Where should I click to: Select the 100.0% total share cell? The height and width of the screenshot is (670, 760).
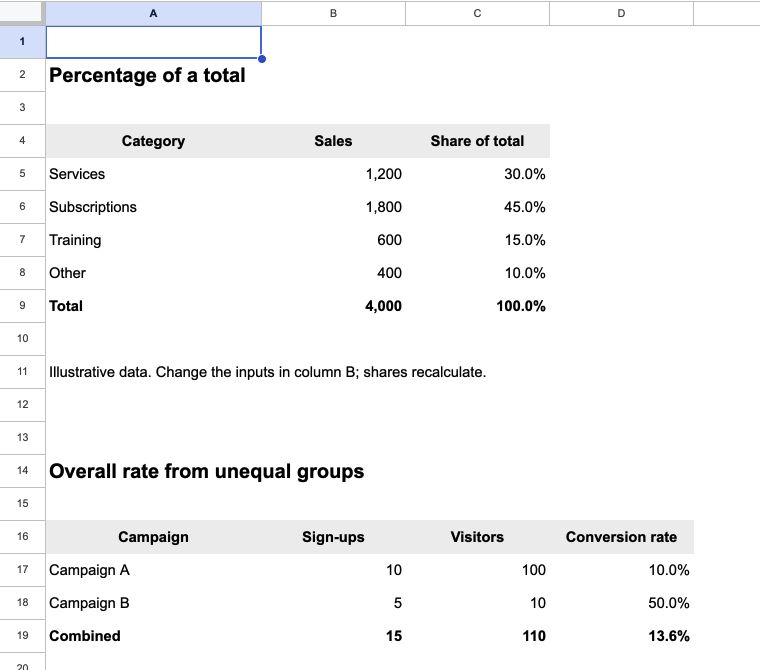click(x=477, y=306)
